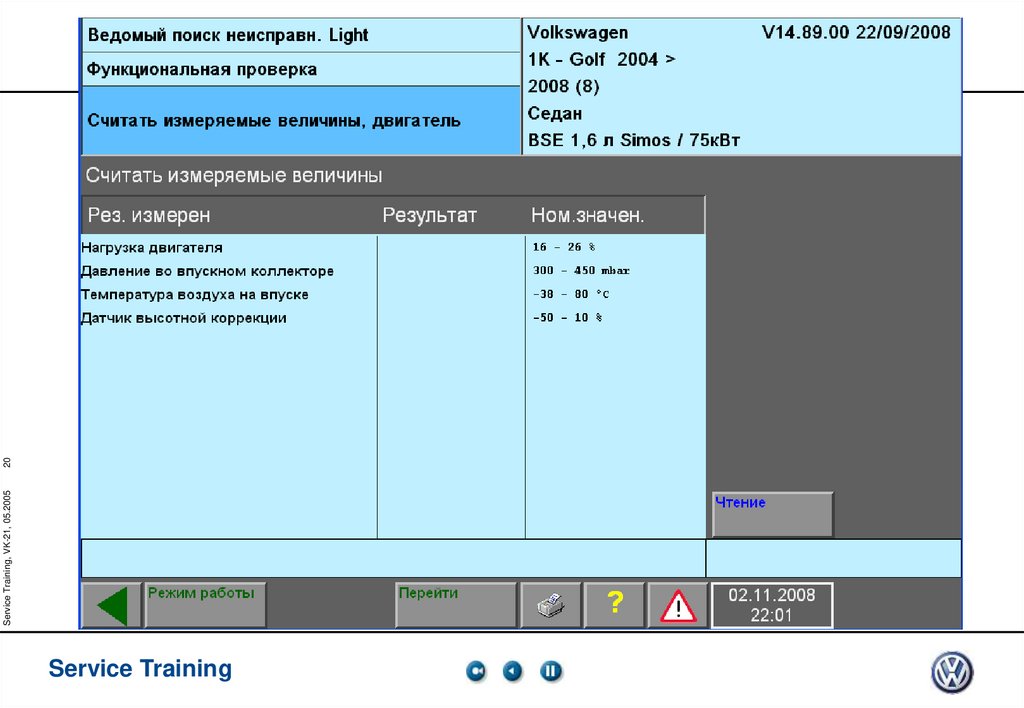Click nominal value 16 - 26 %
Viewport: 1024px width, 708px height.
(564, 247)
